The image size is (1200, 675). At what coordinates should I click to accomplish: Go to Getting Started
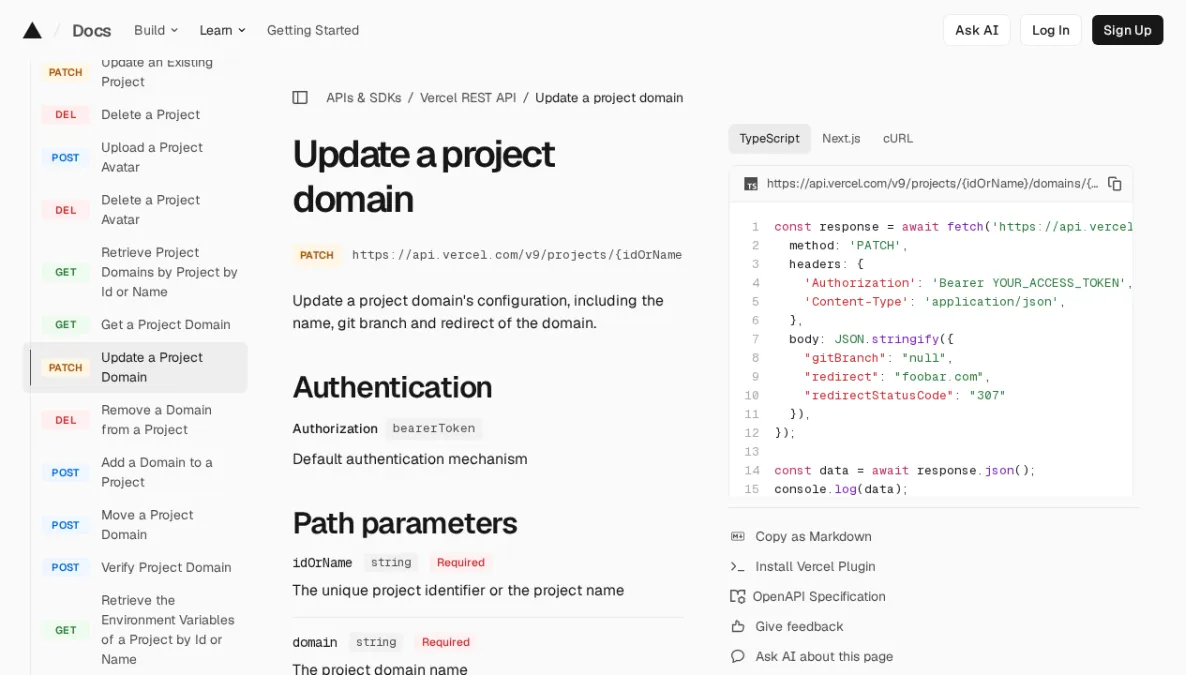point(313,30)
